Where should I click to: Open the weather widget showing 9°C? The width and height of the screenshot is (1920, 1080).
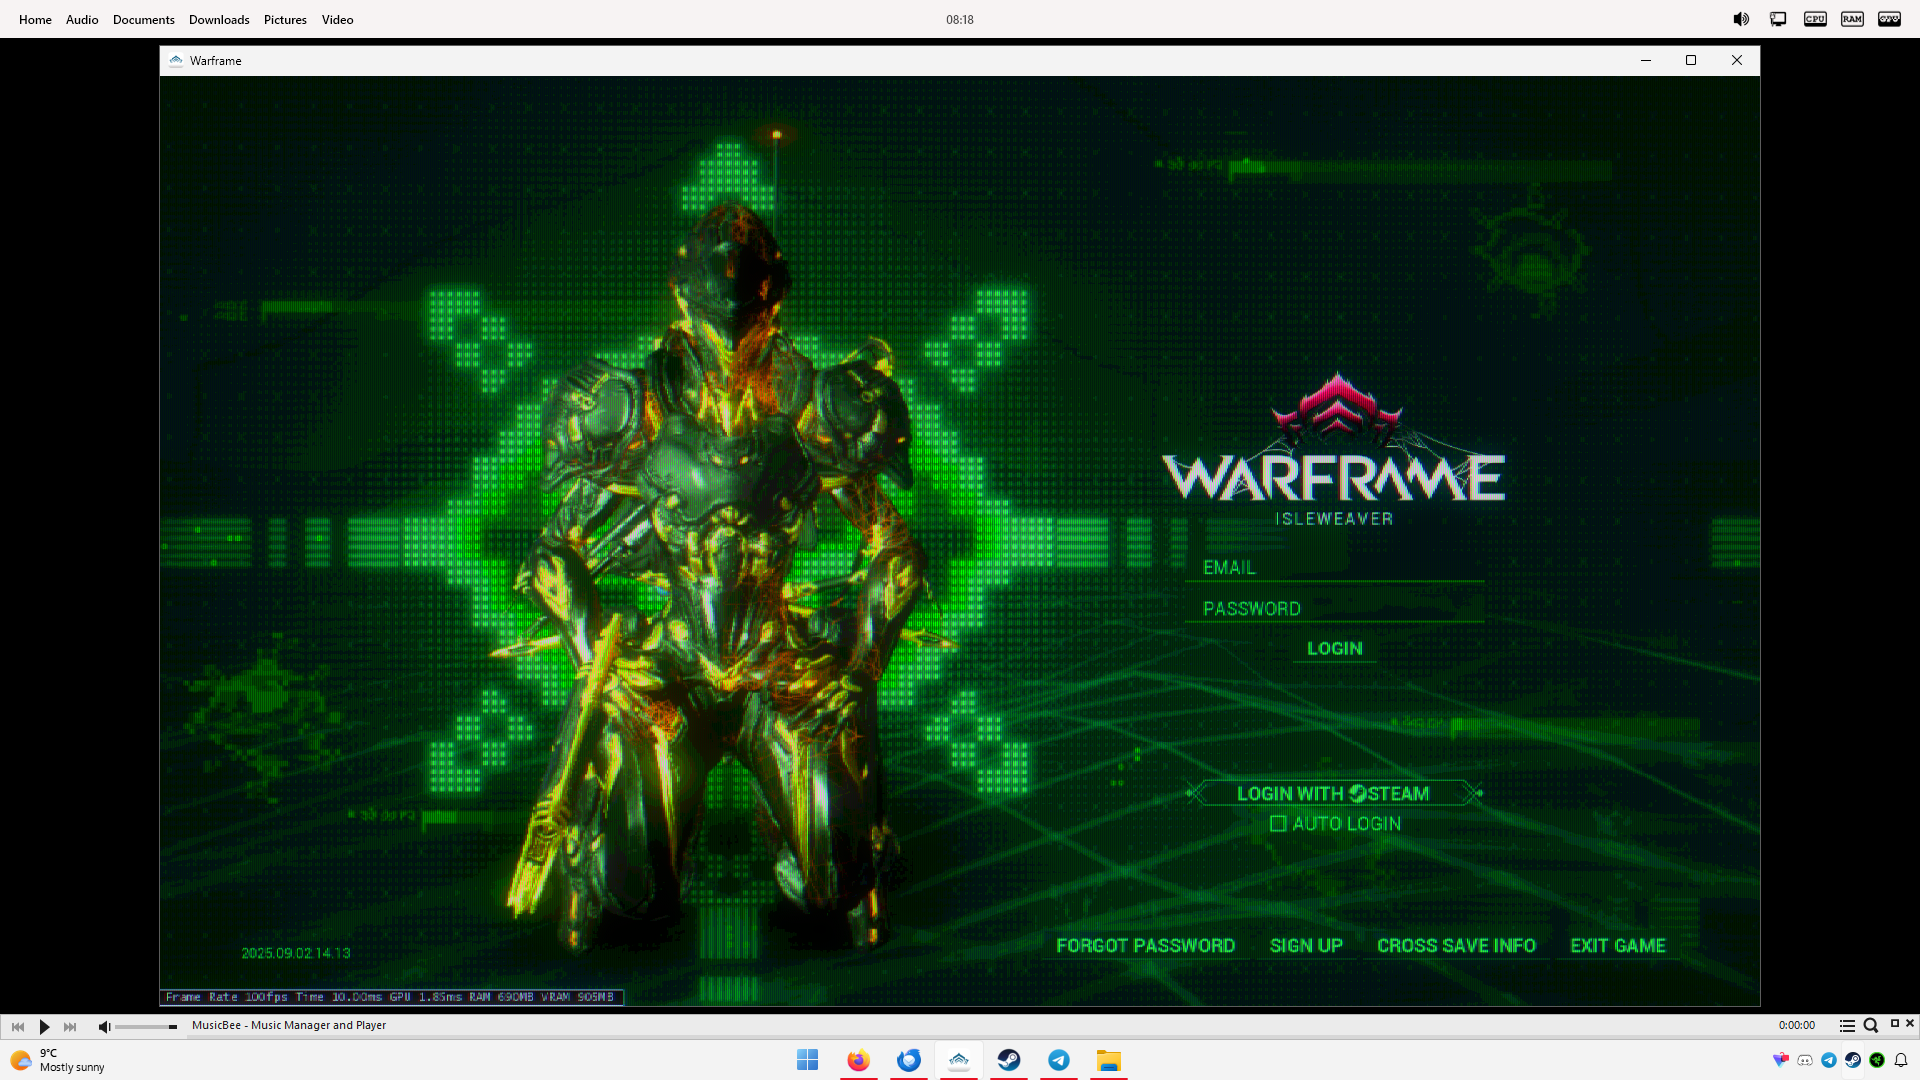(x=57, y=1060)
